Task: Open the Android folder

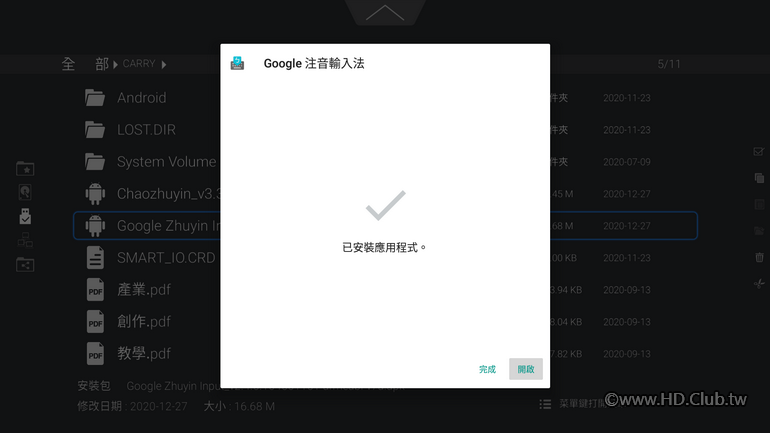Action: point(141,98)
